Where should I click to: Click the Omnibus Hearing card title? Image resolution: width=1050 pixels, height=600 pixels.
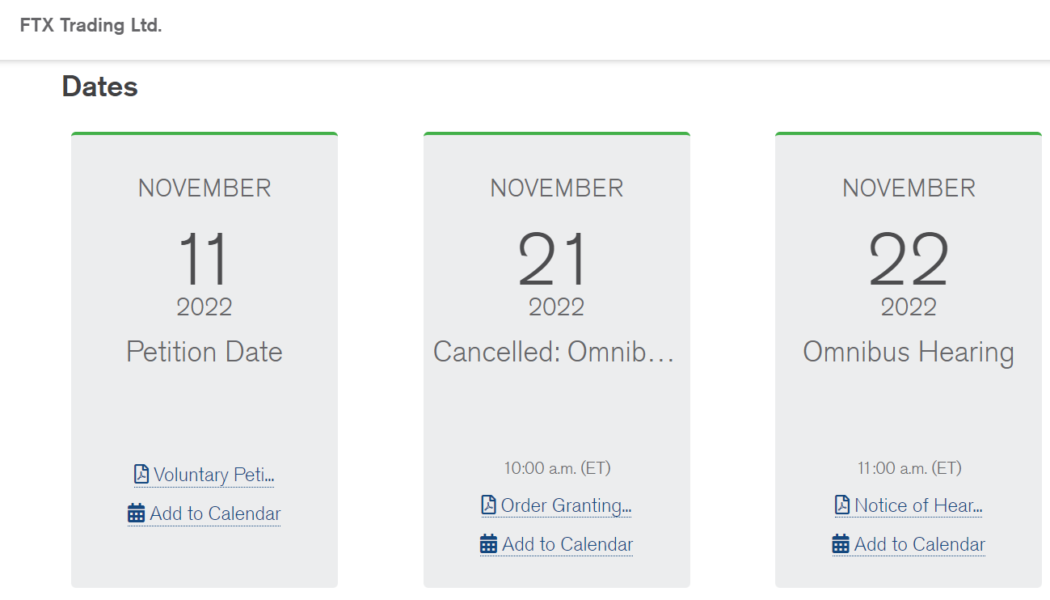pos(908,352)
